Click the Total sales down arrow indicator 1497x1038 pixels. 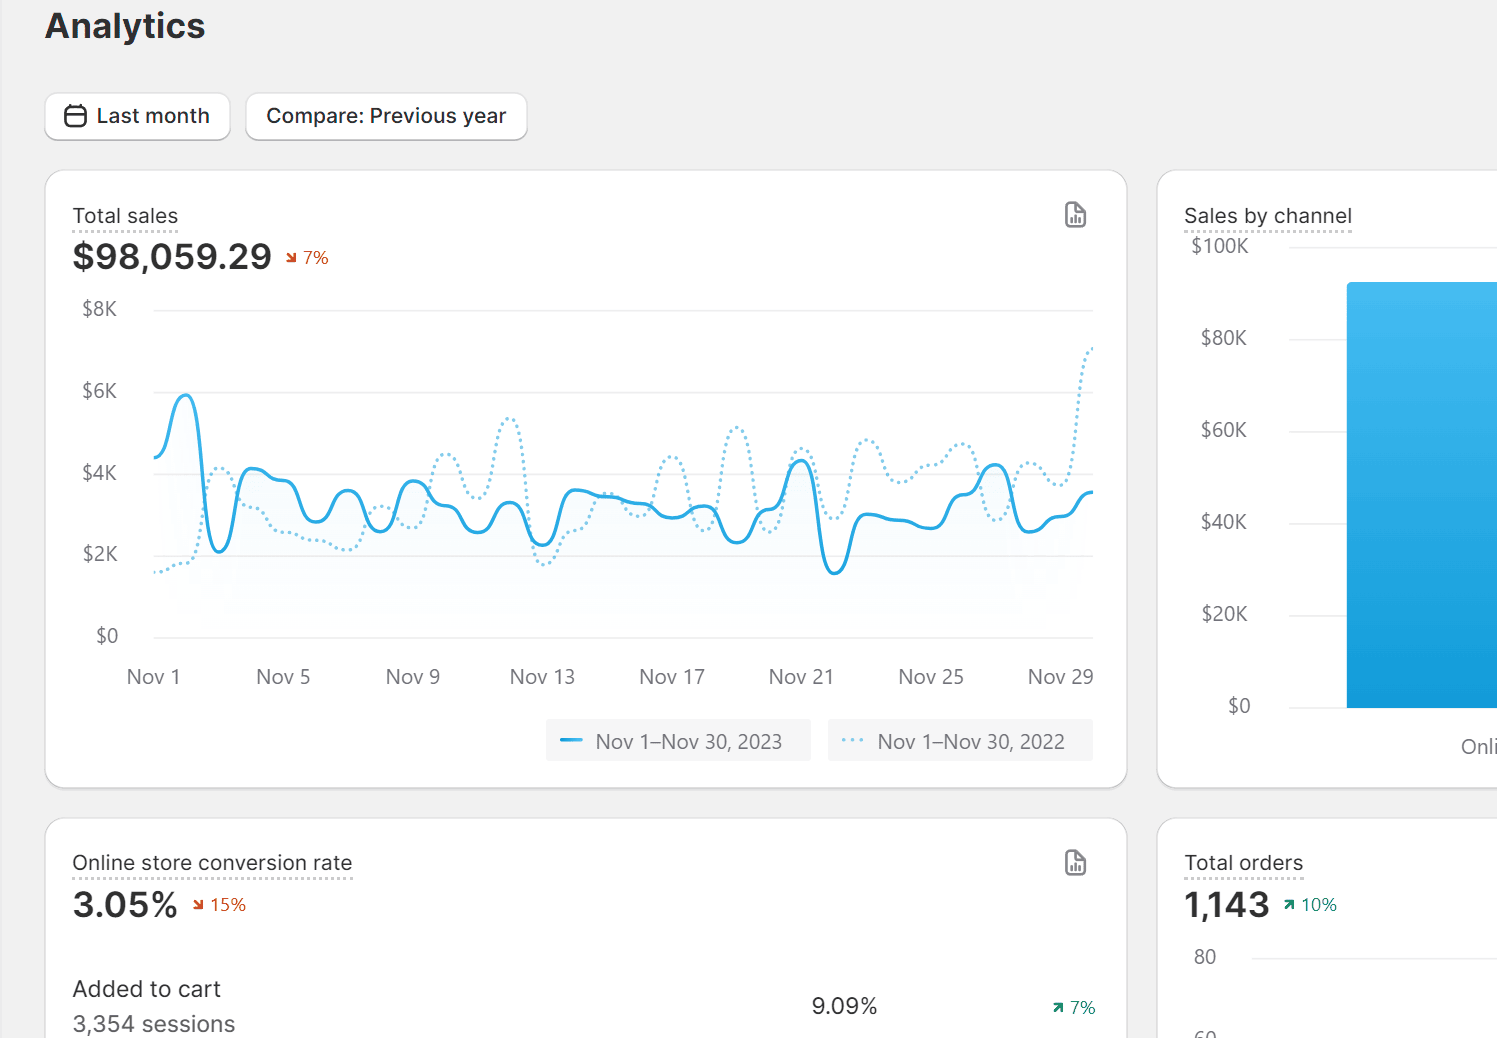292,258
